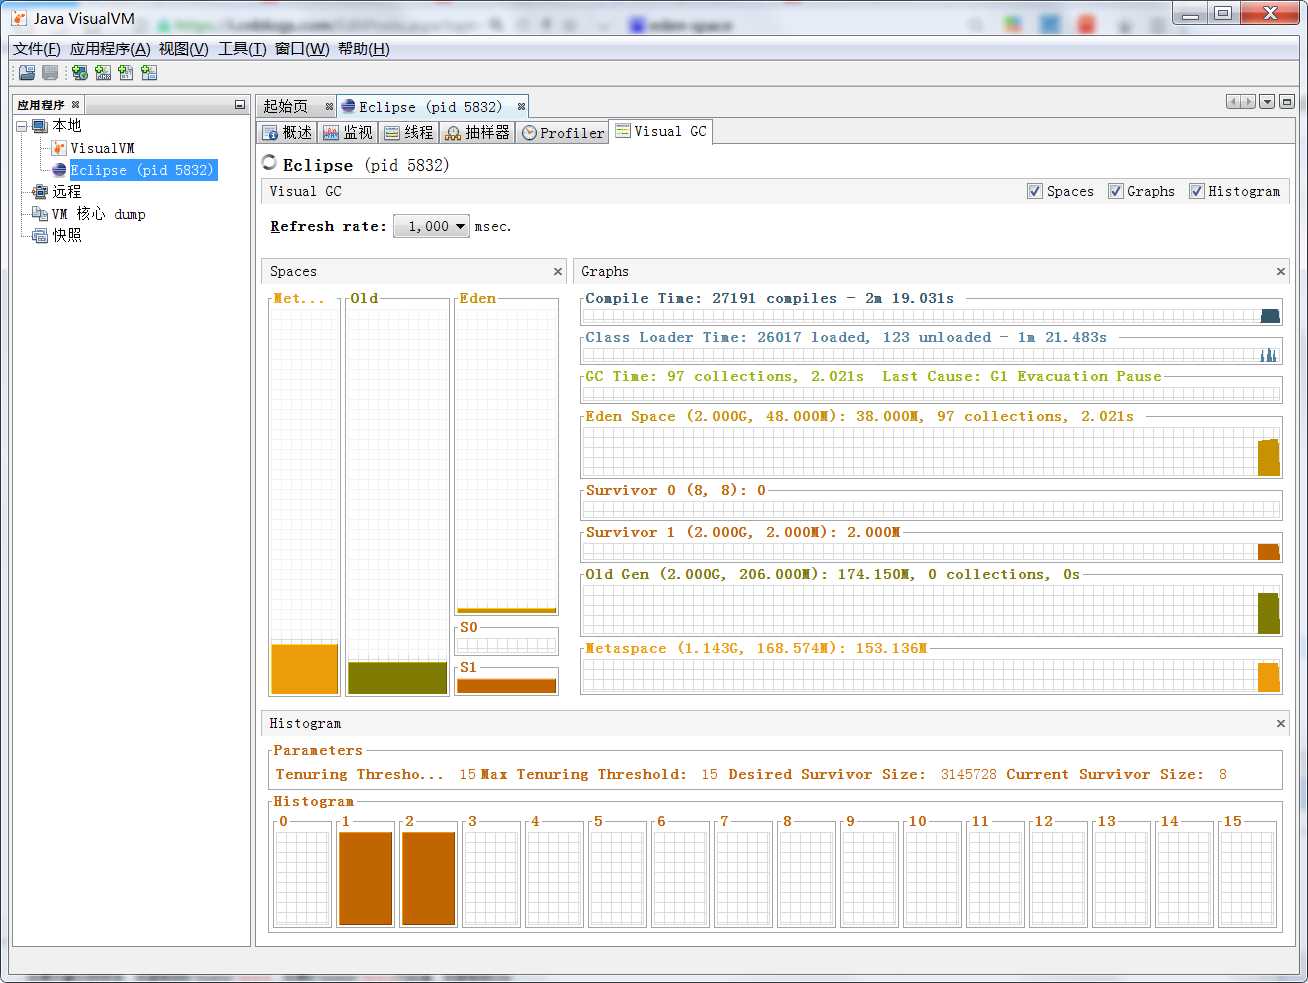Open the Refresh rate dropdown
The height and width of the screenshot is (983, 1308).
pos(431,226)
